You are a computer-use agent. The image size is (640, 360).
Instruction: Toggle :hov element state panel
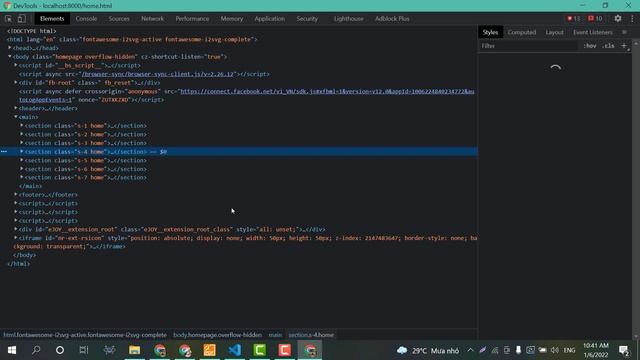[x=589, y=46]
